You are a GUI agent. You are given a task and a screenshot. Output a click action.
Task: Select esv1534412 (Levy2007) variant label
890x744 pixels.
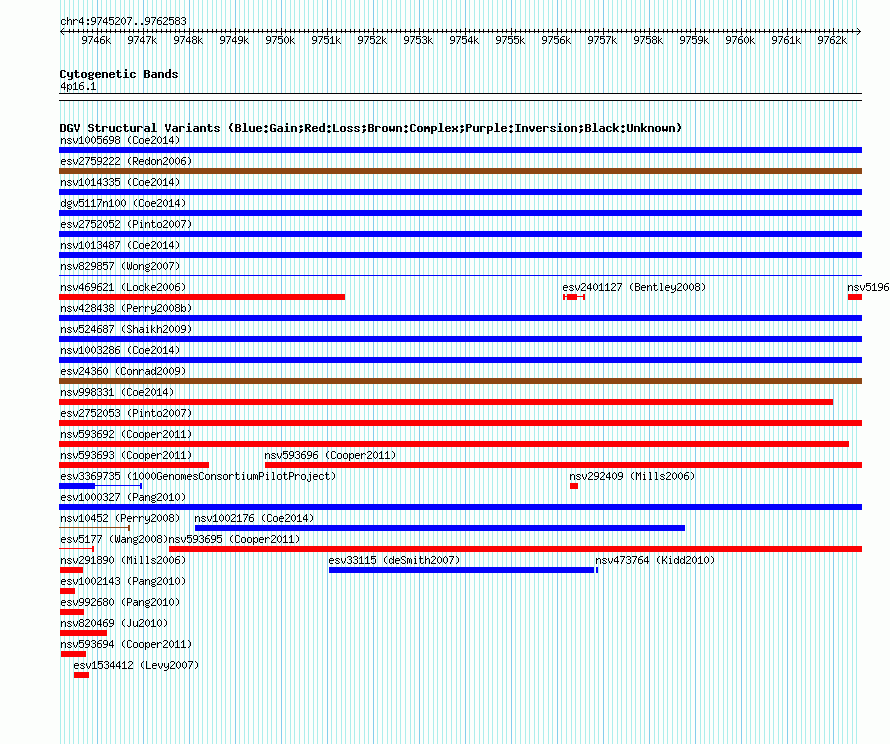136,665
